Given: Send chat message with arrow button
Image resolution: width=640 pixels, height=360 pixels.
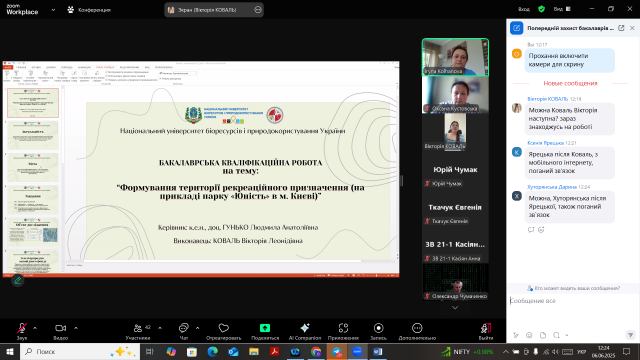Looking at the screenshot, I should pos(630,335).
